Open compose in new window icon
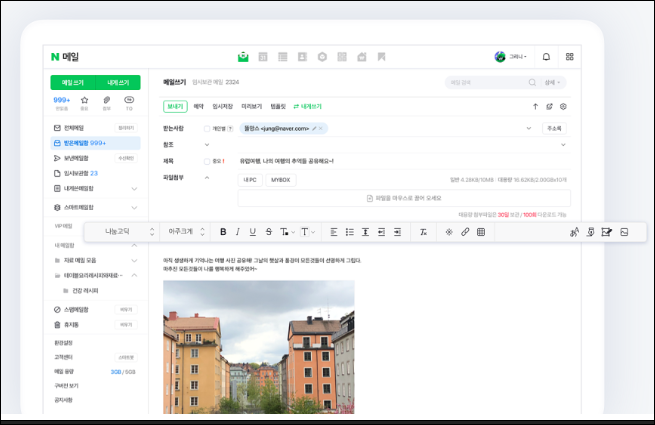The width and height of the screenshot is (655, 425). click(x=549, y=107)
